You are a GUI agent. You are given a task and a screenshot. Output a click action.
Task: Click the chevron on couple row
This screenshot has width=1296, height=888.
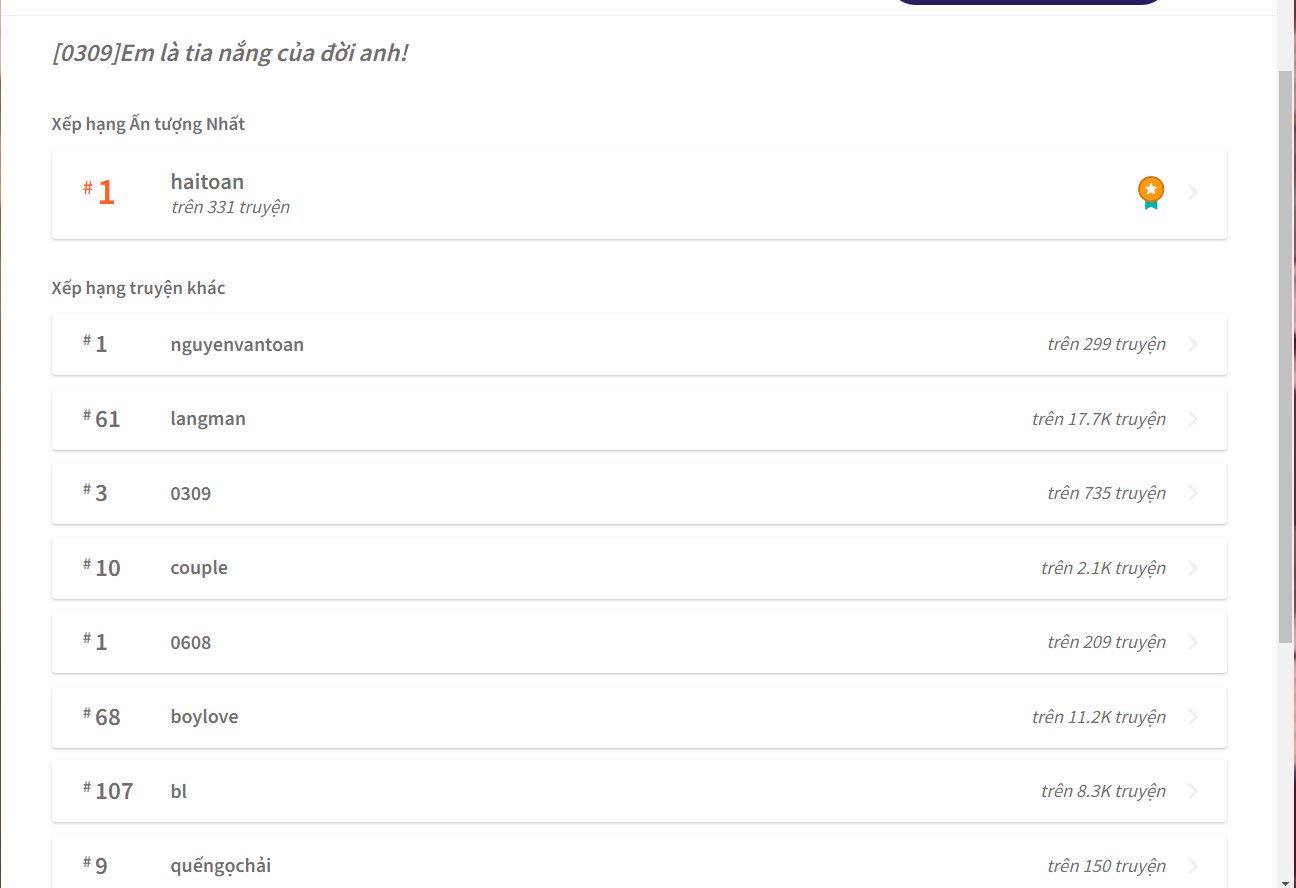coord(1192,568)
